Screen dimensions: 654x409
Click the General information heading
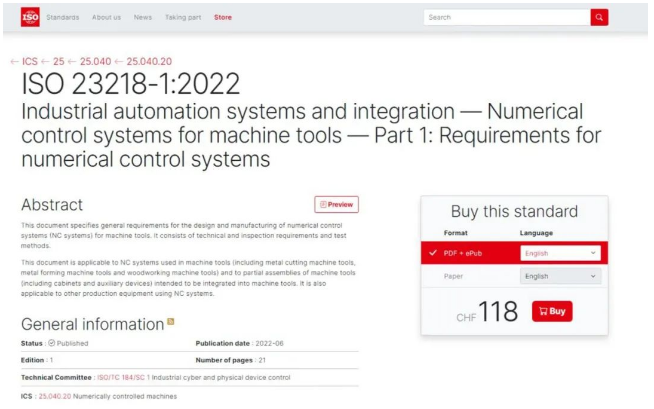[x=93, y=324]
